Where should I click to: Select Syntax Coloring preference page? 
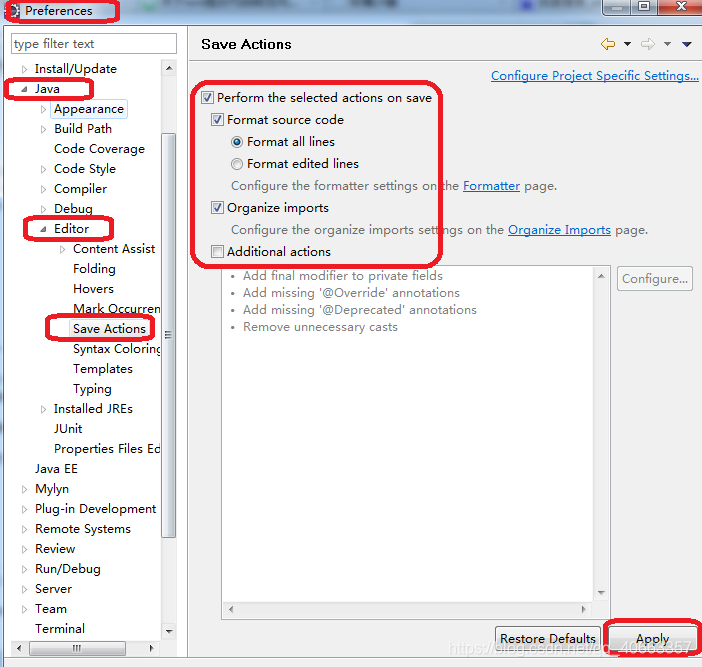click(117, 349)
